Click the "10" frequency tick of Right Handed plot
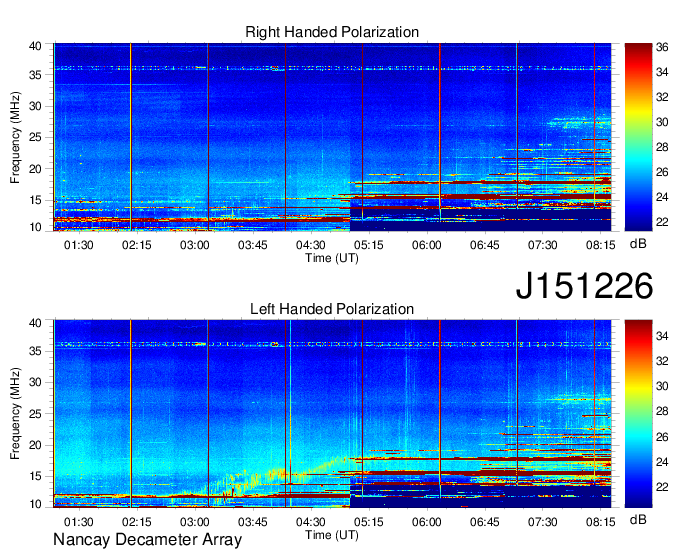Viewport: 680px width, 552px height. pos(35,227)
